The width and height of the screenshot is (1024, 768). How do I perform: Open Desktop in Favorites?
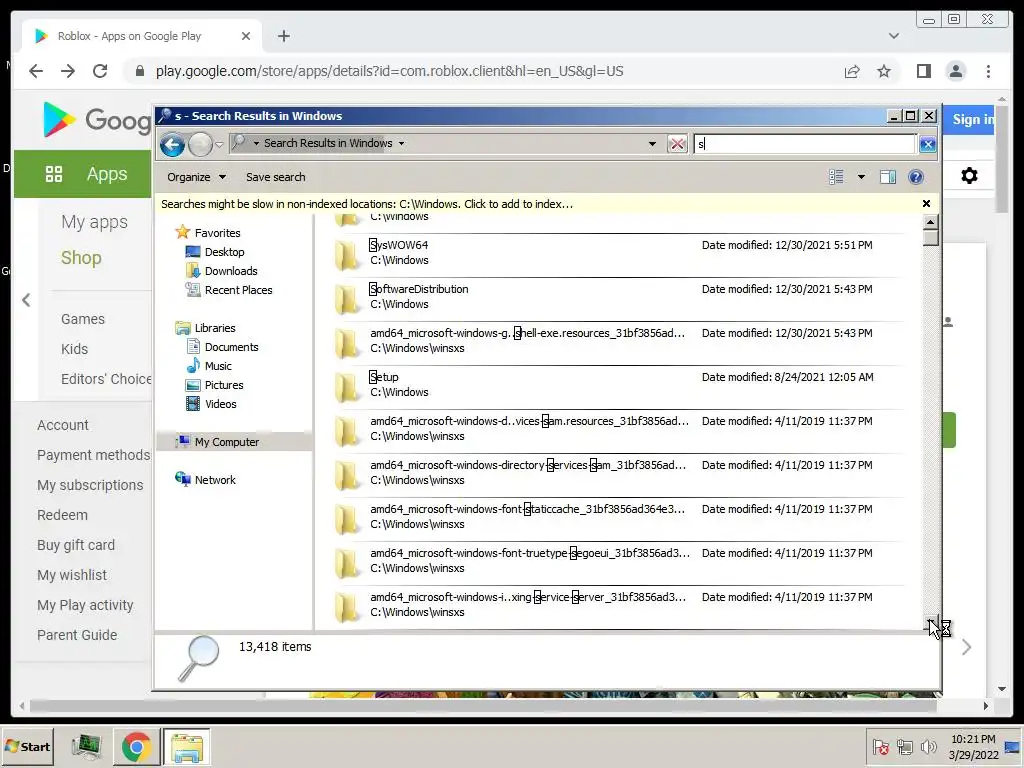click(x=224, y=252)
